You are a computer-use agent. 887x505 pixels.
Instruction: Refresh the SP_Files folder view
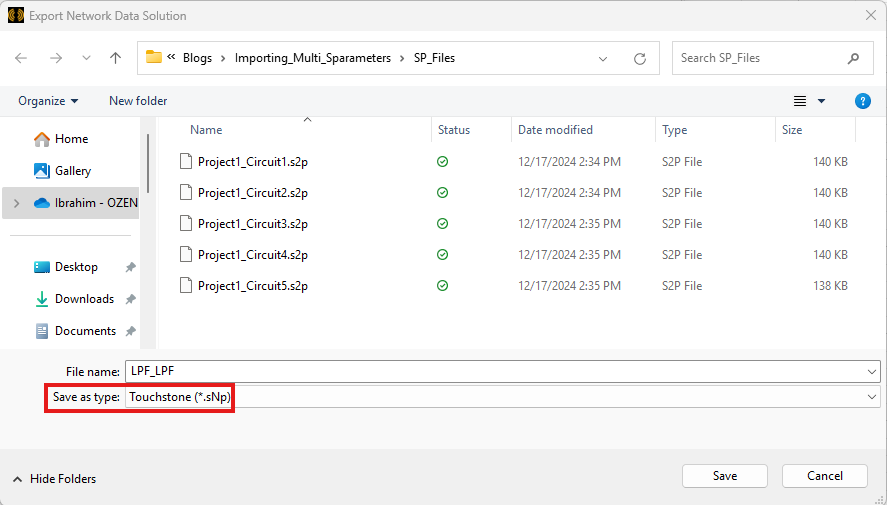tap(640, 58)
